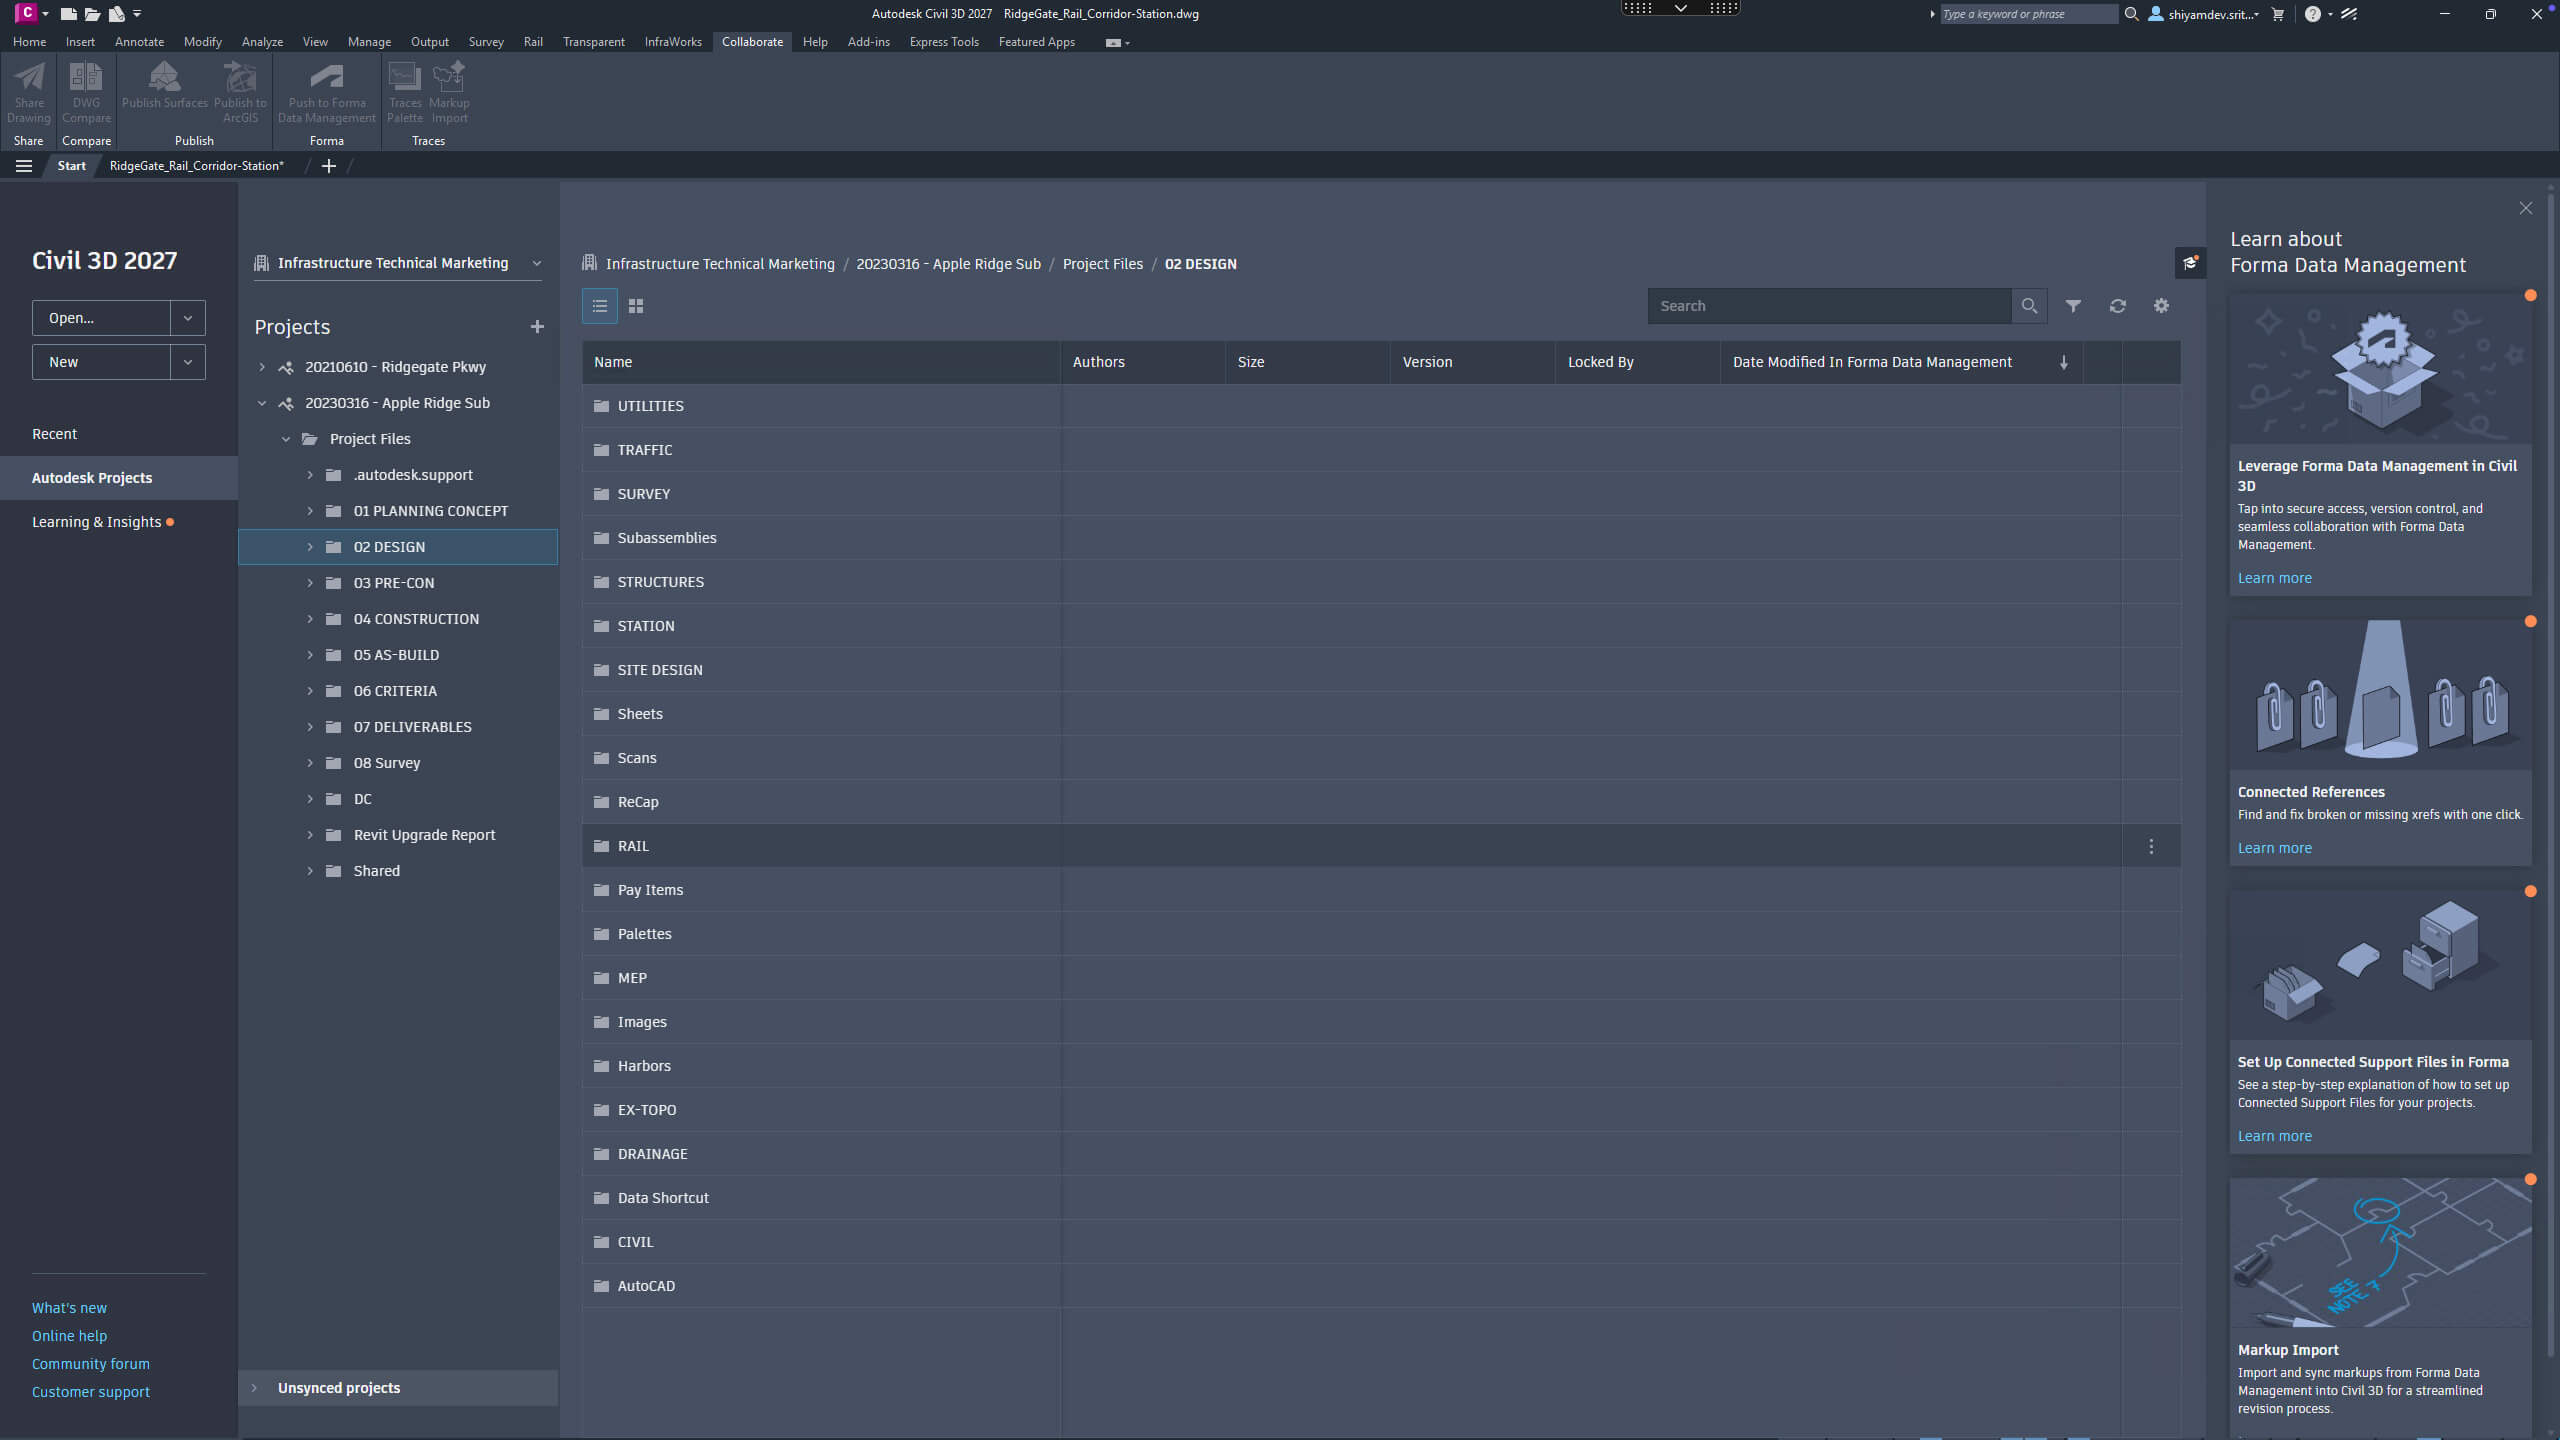Sort by the Name column header
The height and width of the screenshot is (1440, 2560).
coord(821,362)
